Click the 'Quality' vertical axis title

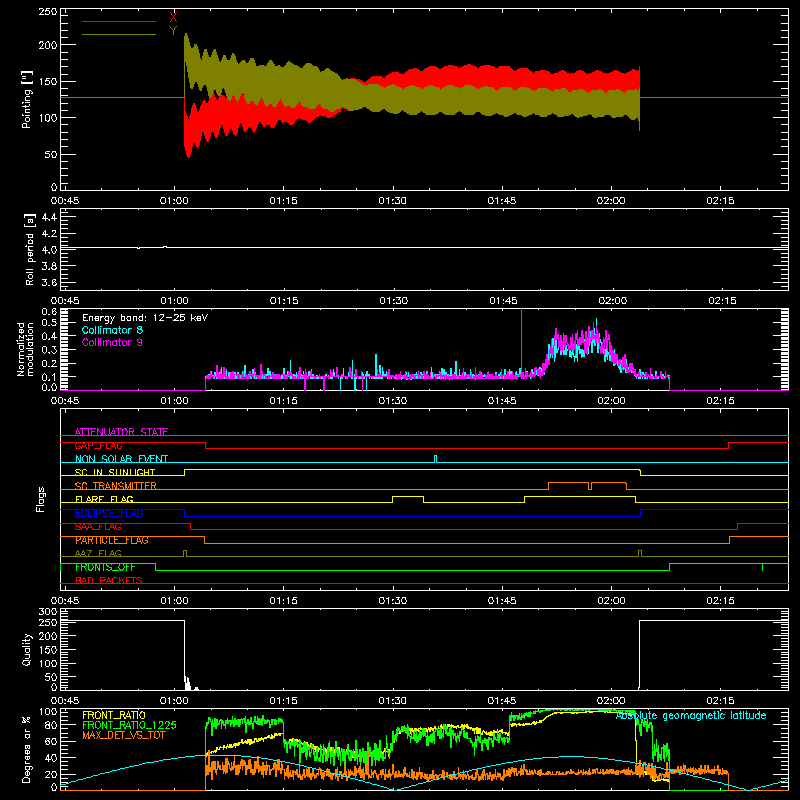(27, 649)
